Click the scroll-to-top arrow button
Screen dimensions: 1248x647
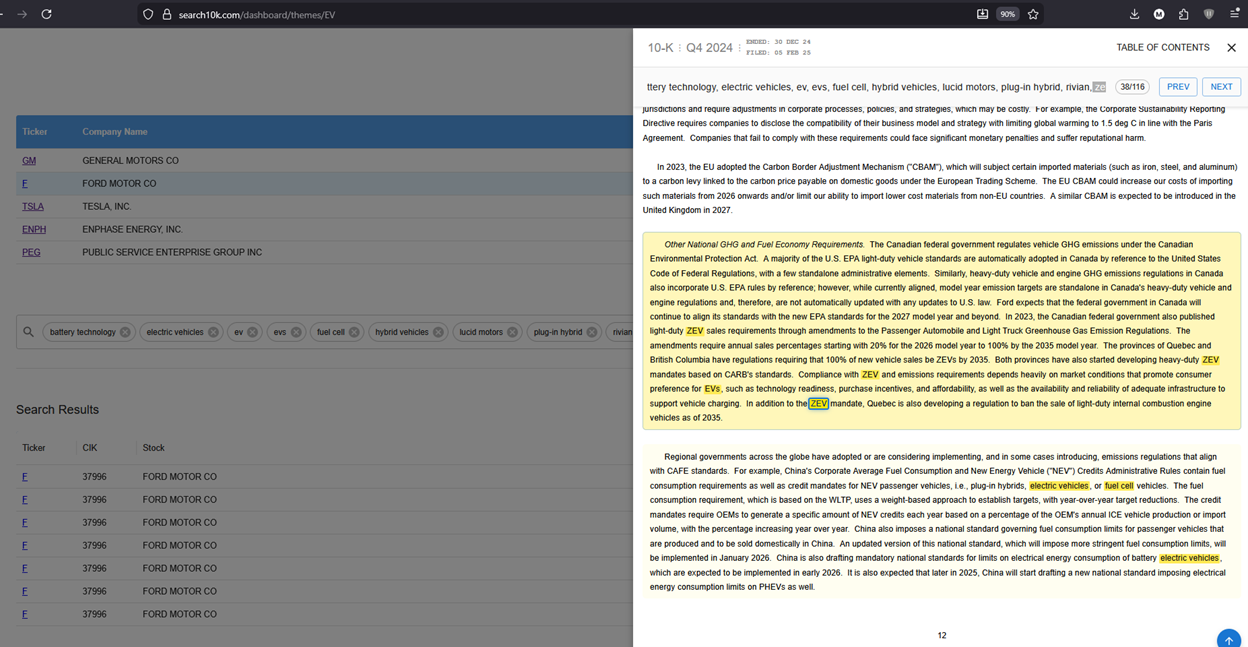click(x=1229, y=639)
